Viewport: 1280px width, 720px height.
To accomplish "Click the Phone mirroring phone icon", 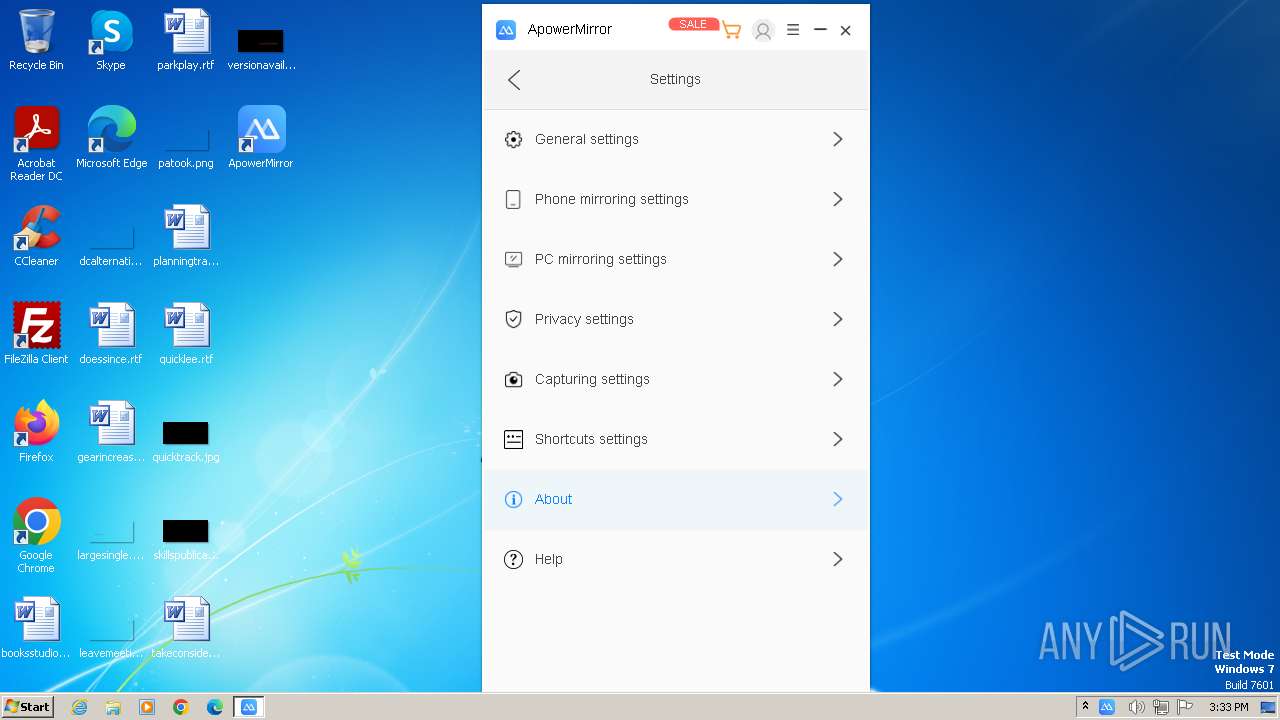I will [513, 200].
